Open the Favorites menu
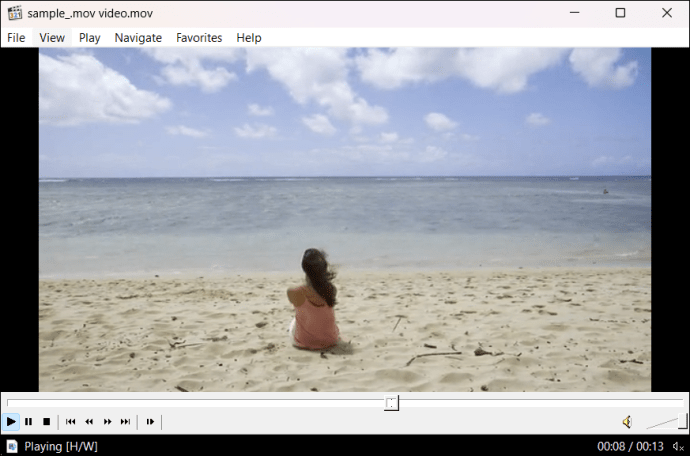690x456 pixels. pyautogui.click(x=199, y=38)
